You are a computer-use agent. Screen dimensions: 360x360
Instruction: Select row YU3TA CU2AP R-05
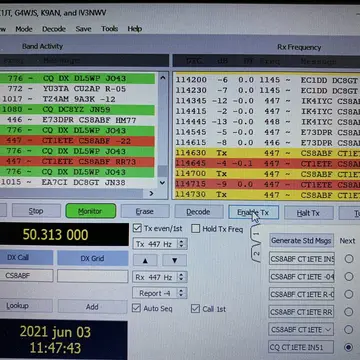[77, 89]
